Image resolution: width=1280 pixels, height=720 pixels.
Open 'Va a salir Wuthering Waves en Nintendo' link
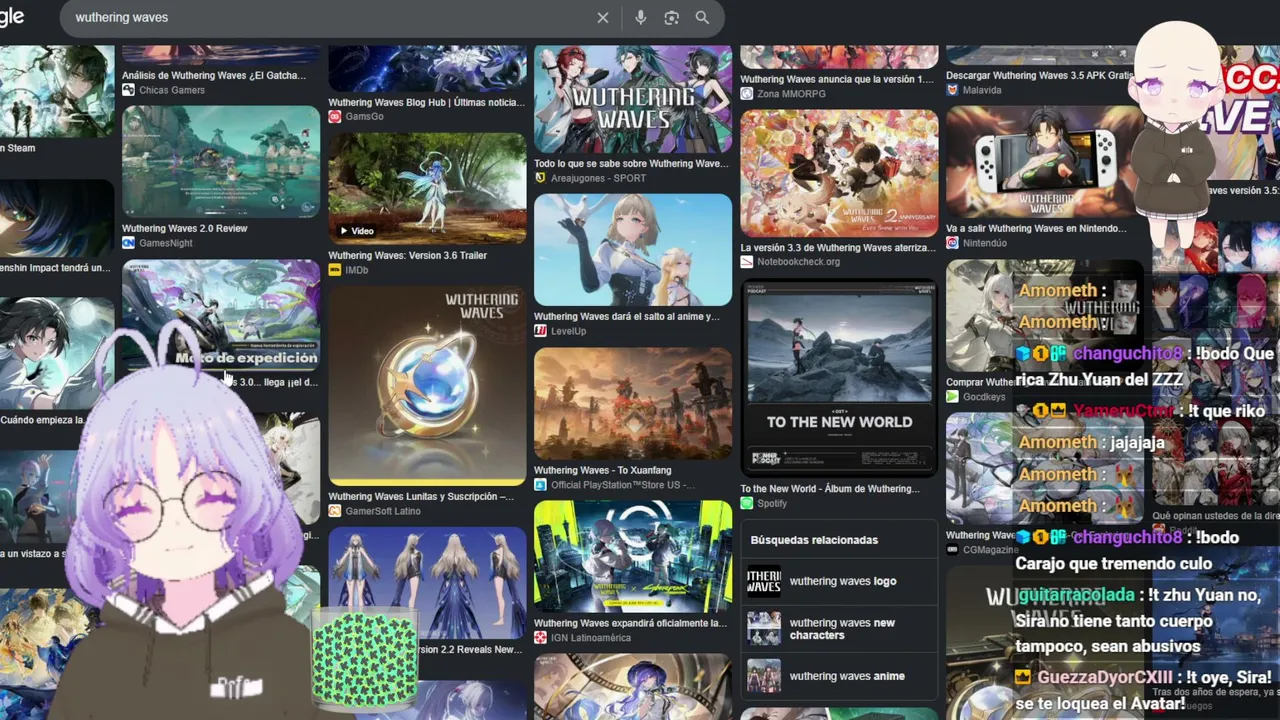point(1036,229)
